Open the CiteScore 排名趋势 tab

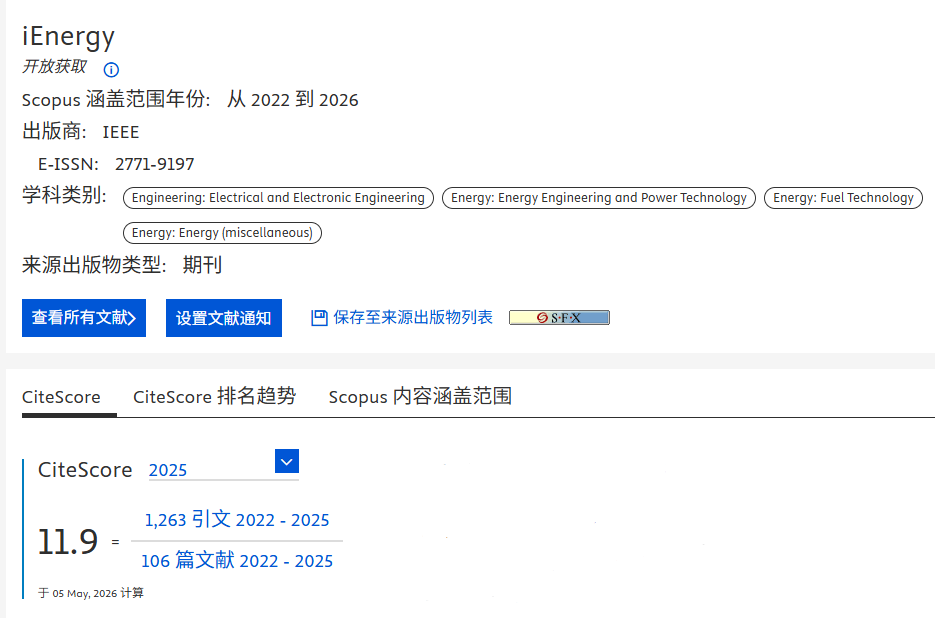215,397
